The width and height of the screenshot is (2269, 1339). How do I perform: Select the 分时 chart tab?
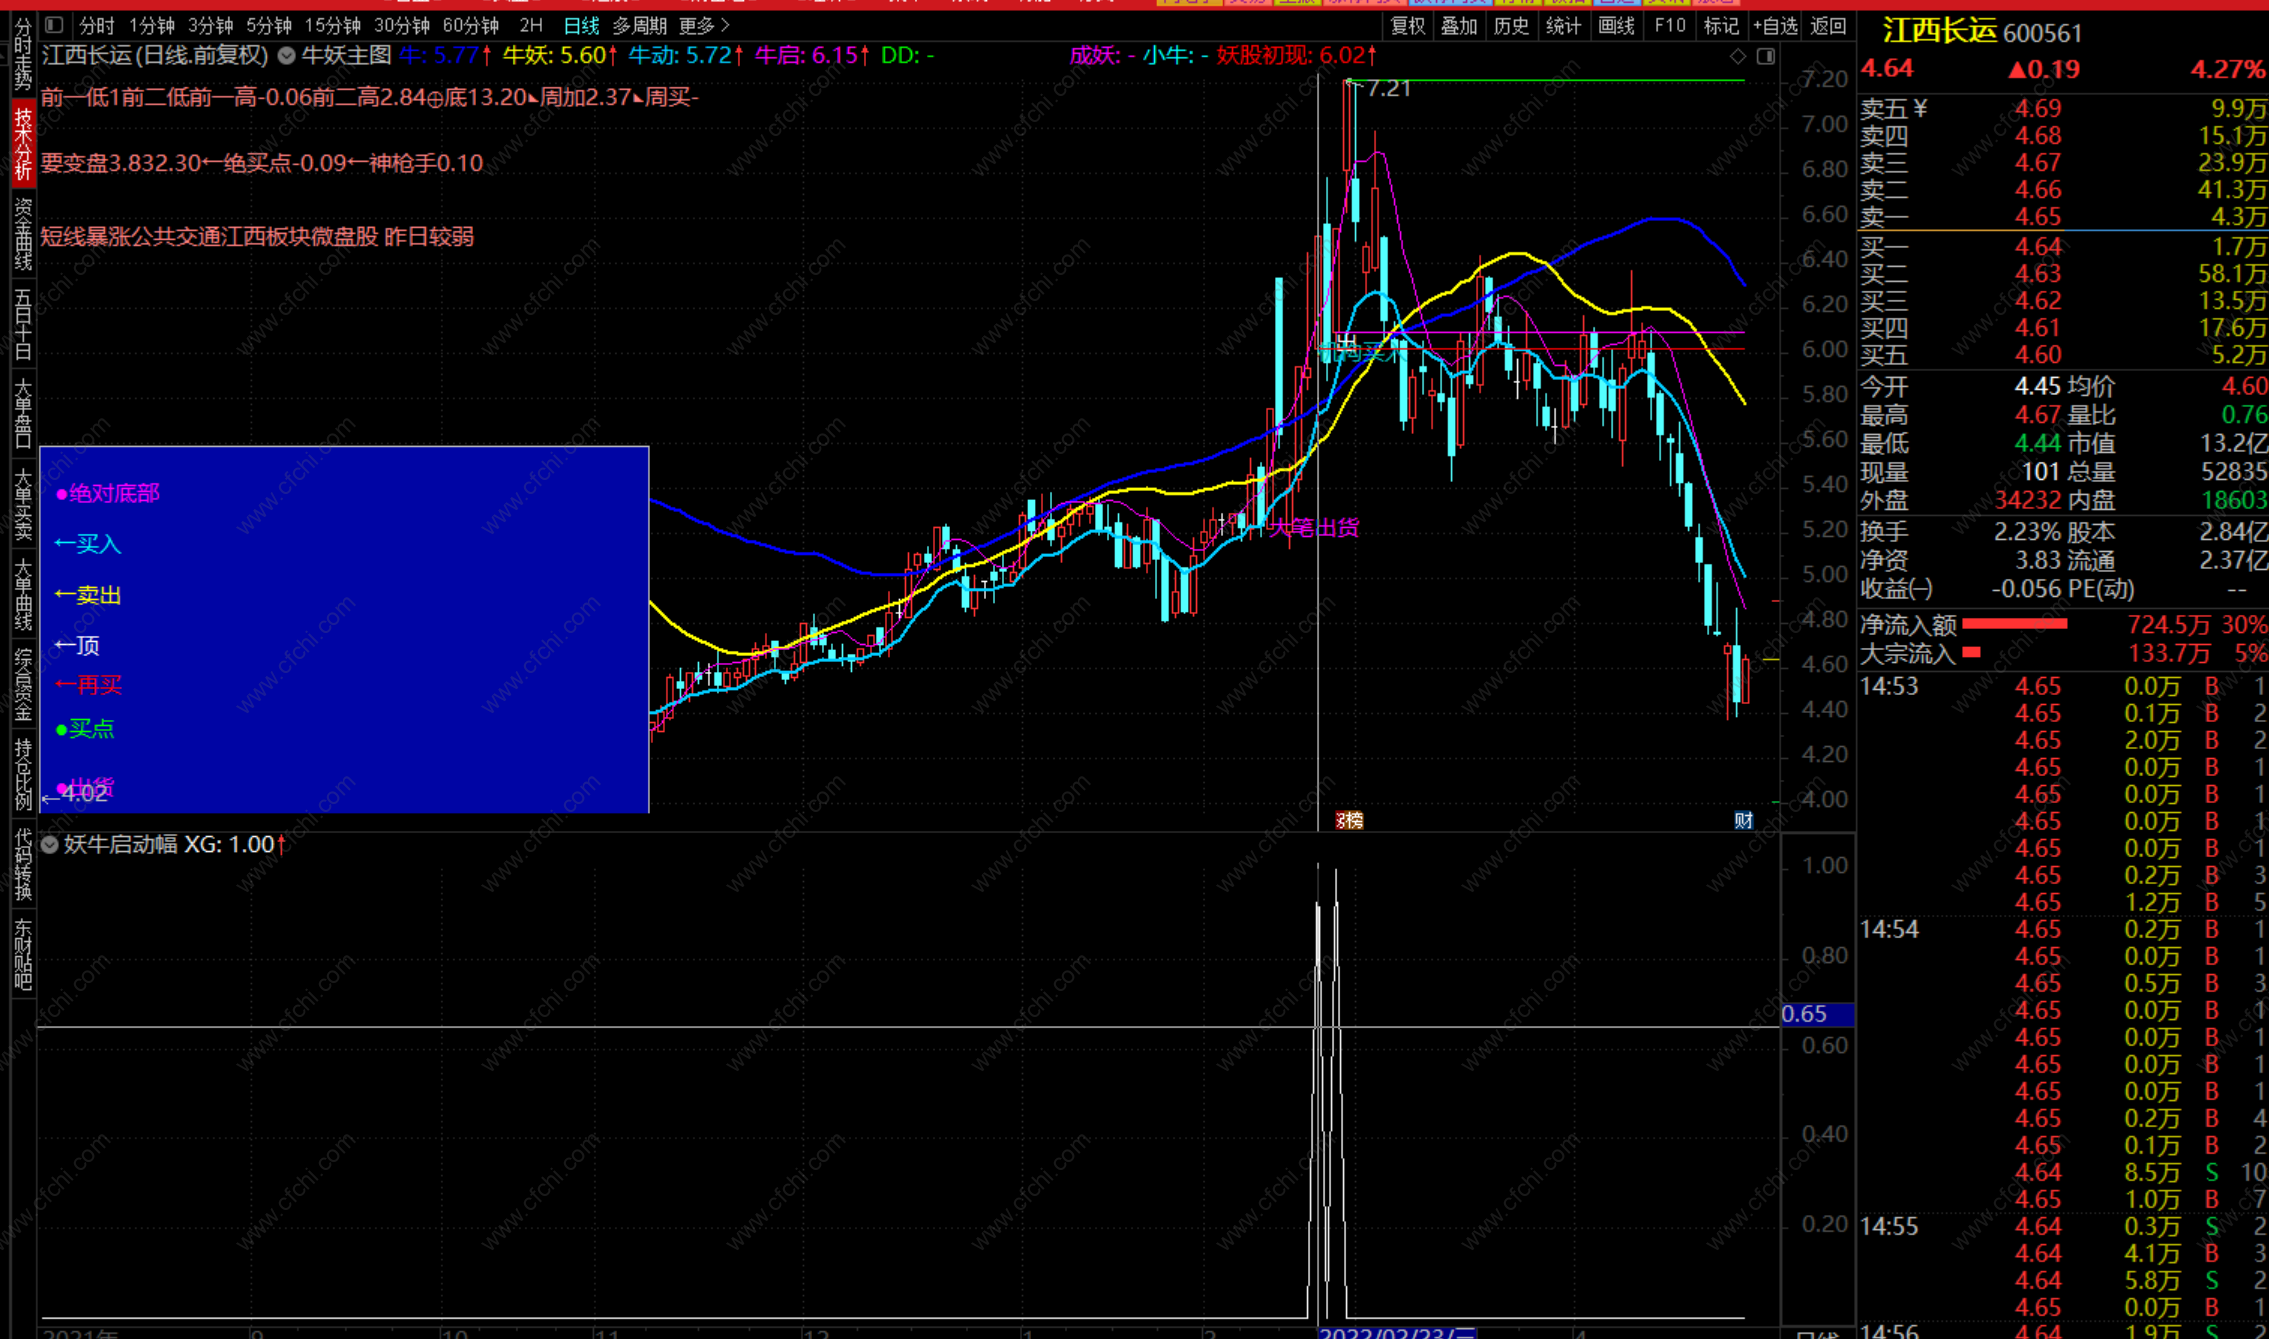point(97,25)
